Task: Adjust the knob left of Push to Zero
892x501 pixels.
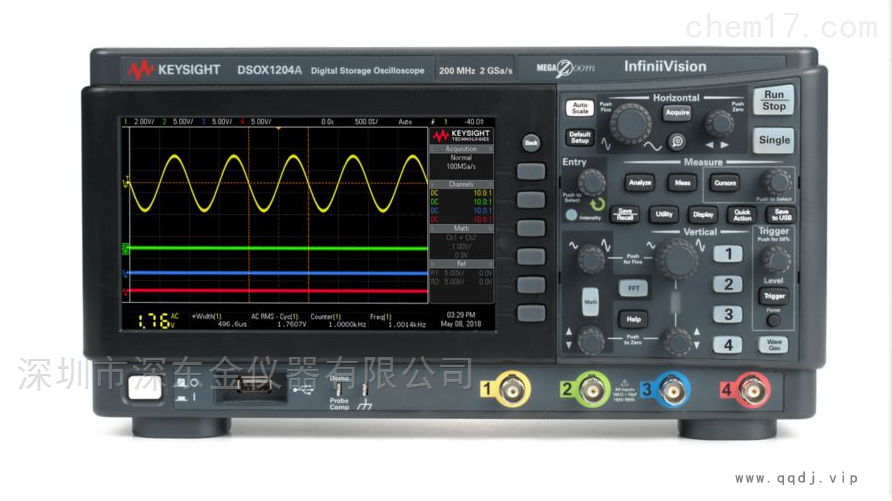Action: [x=591, y=341]
